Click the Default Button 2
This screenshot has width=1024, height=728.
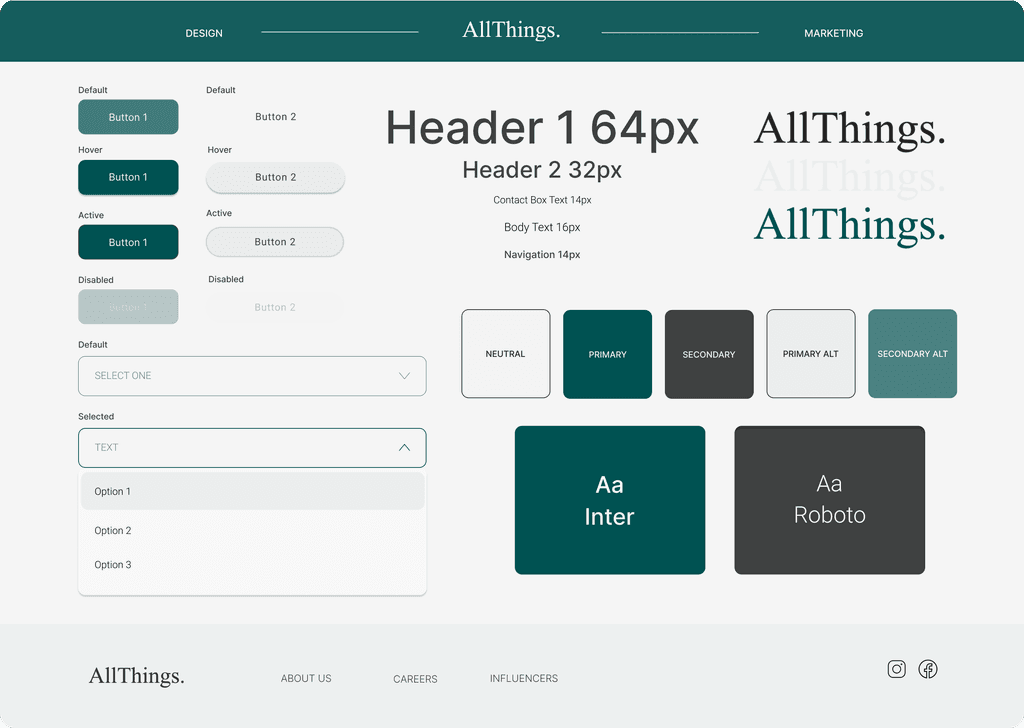tap(276, 117)
